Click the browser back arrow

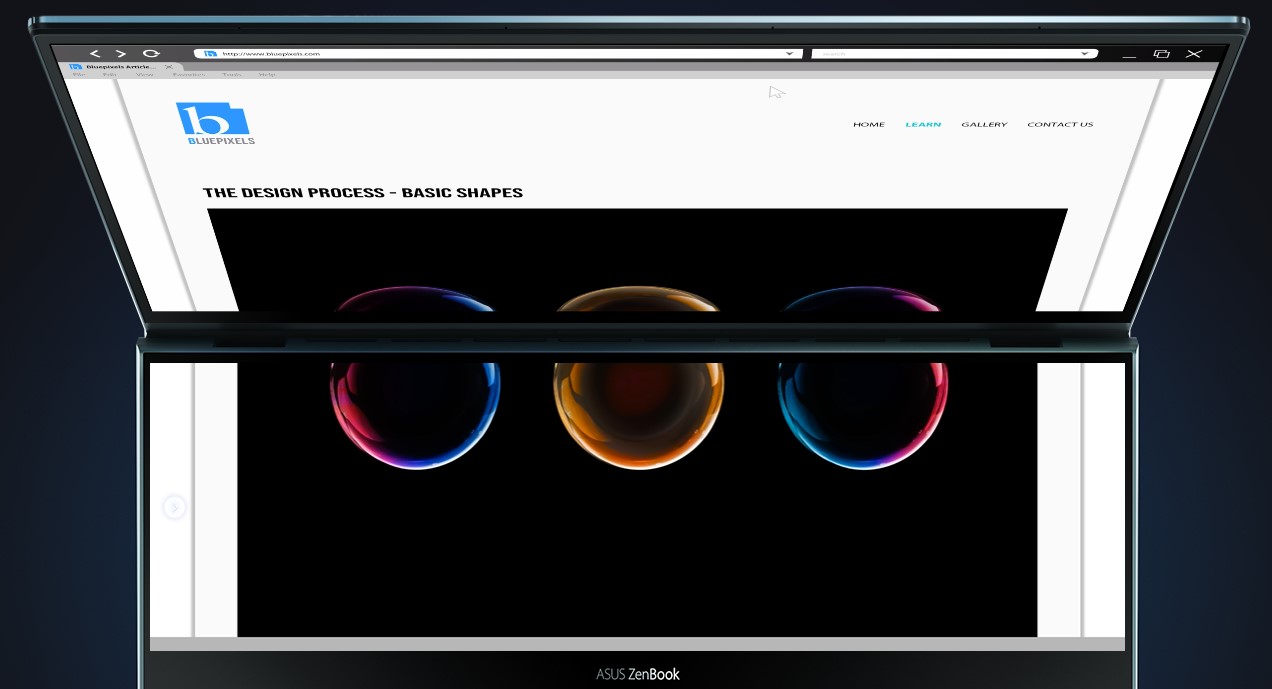point(95,54)
